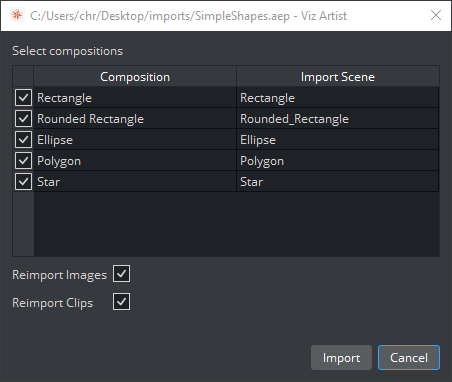Select the Rounded Rectangle composition row

coord(226,119)
